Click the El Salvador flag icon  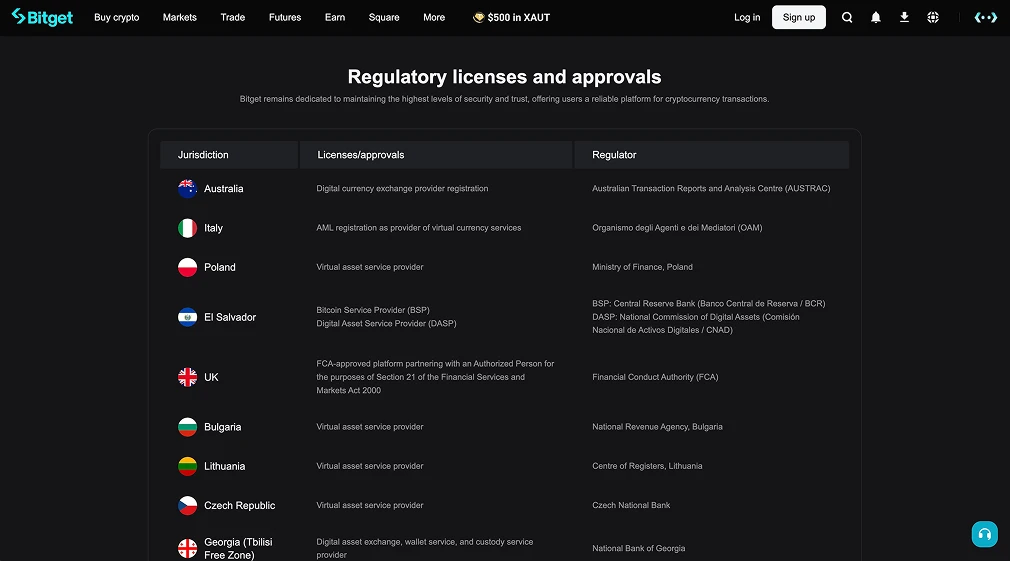pos(187,317)
